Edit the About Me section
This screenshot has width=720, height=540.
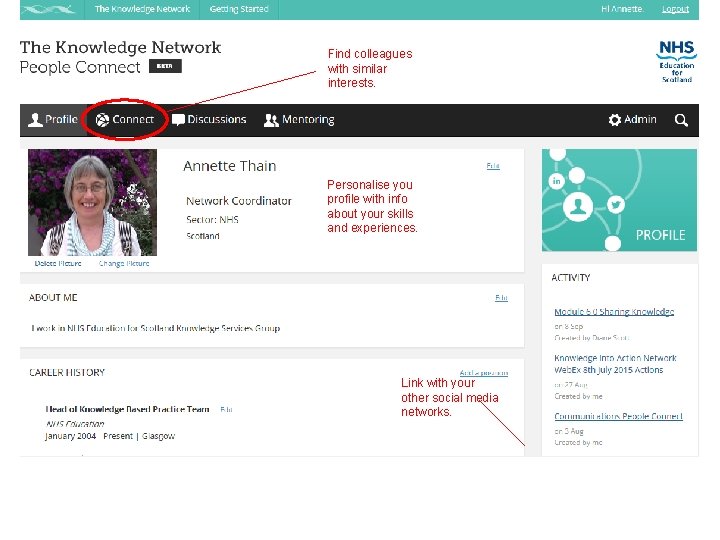[x=501, y=298]
